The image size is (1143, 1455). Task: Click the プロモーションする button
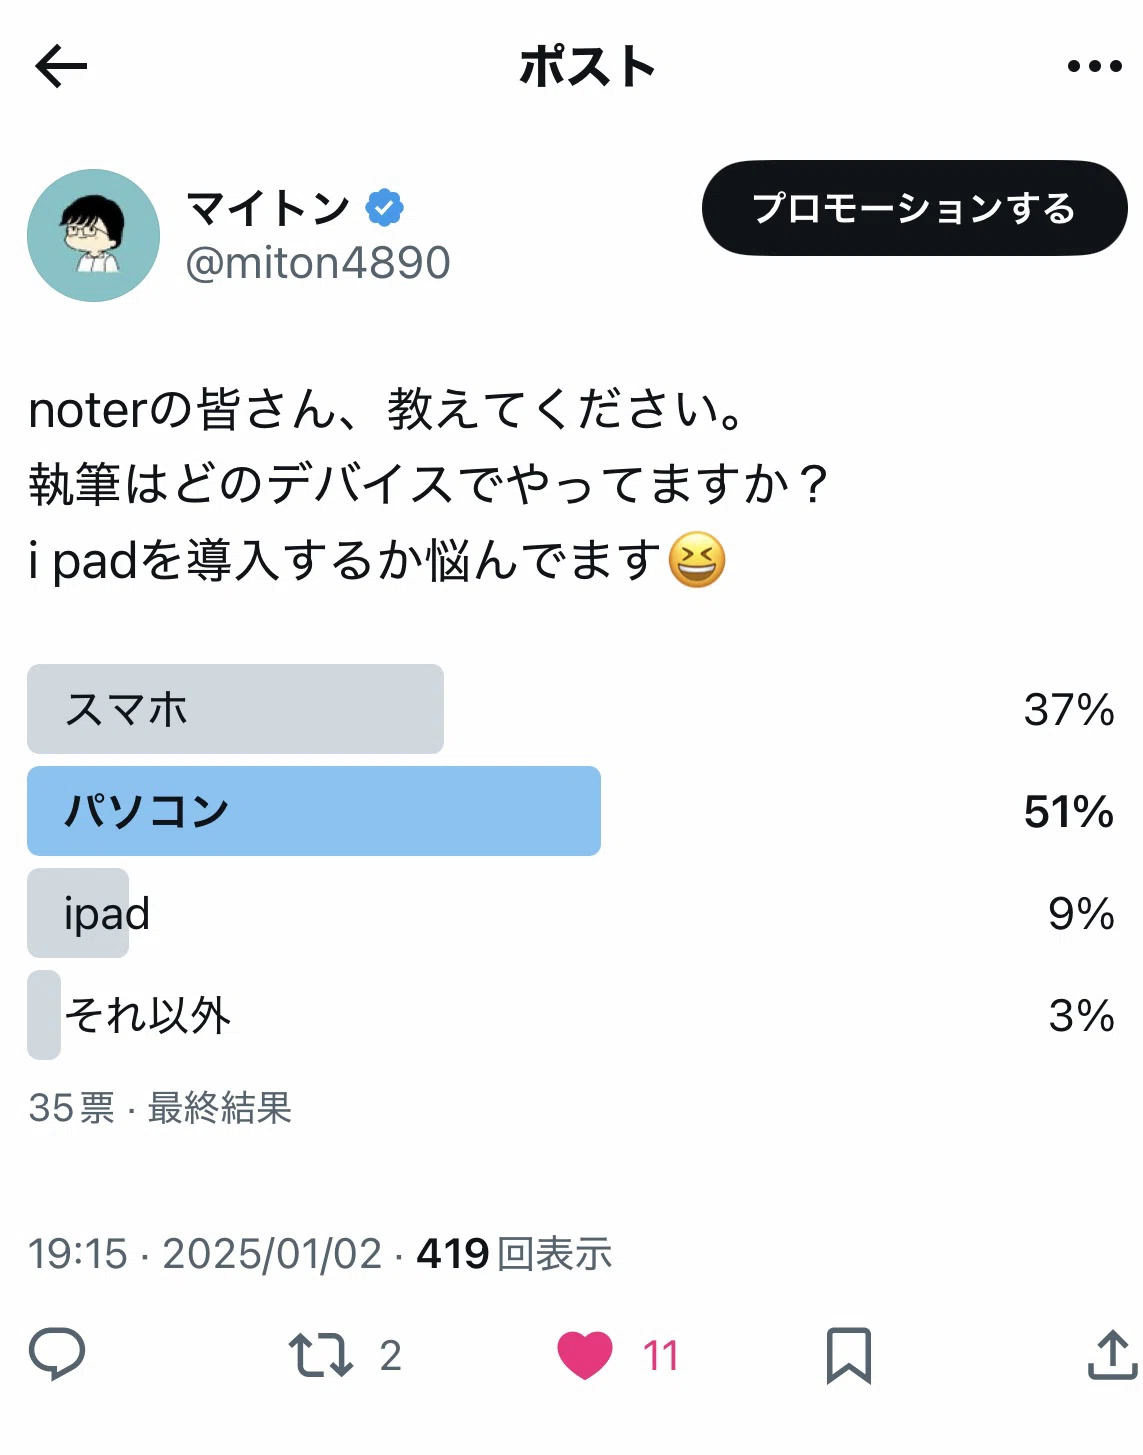coord(914,208)
